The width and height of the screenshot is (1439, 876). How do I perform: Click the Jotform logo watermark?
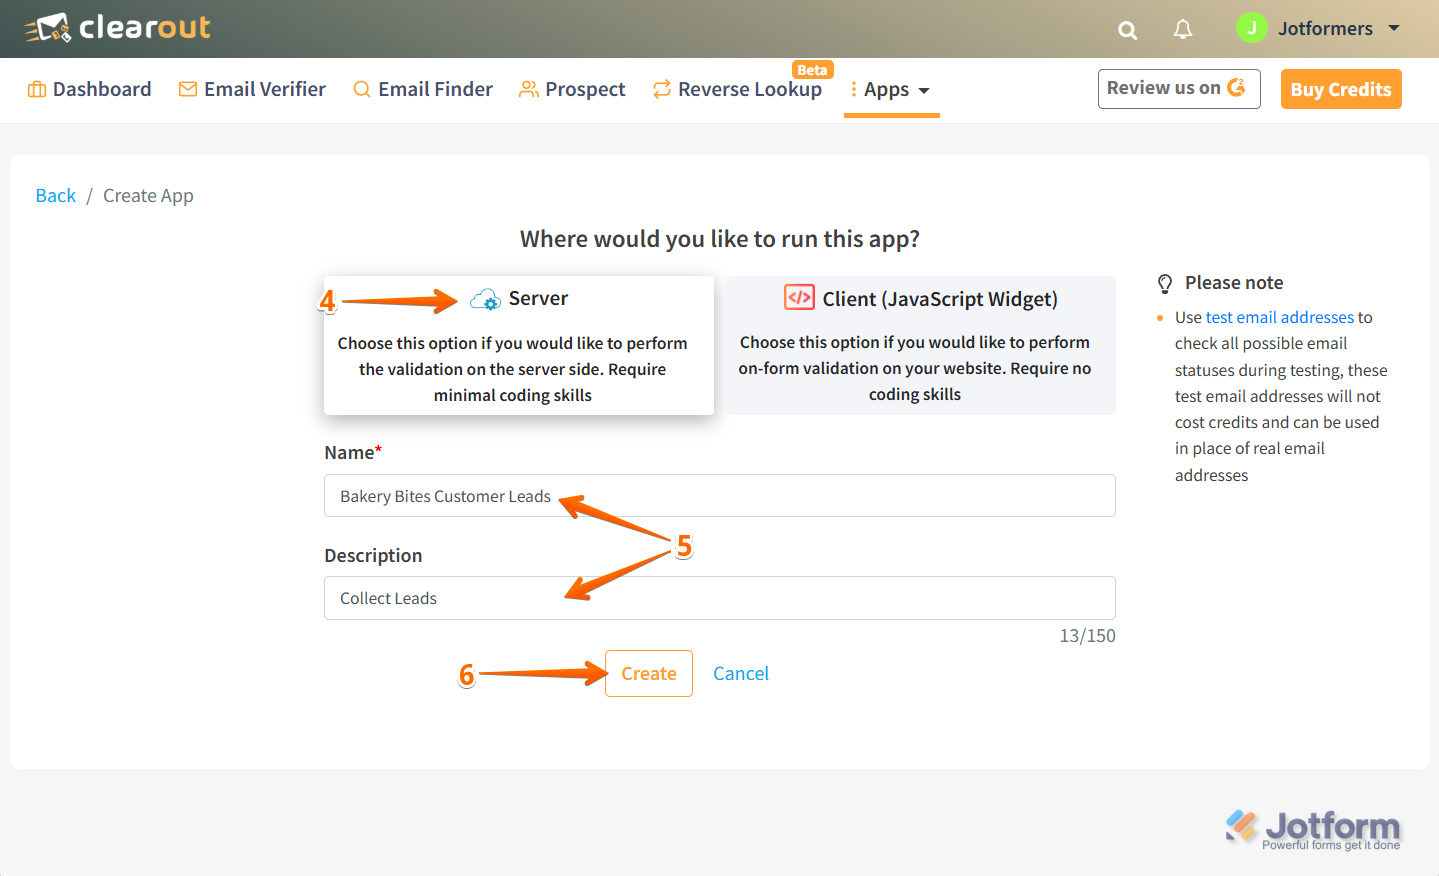(x=1313, y=829)
